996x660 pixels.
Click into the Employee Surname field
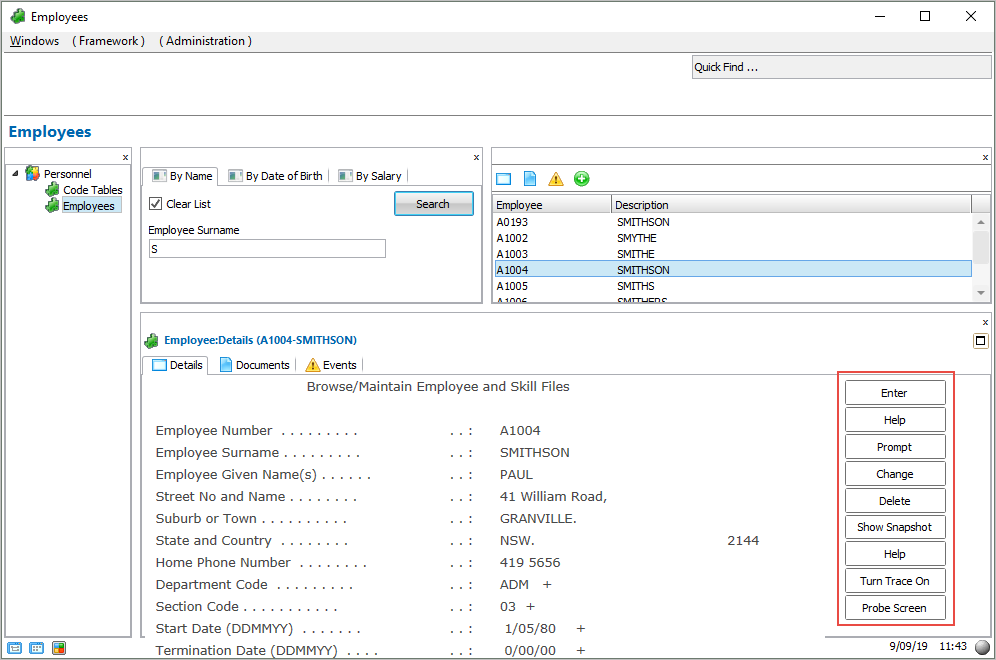click(x=266, y=249)
